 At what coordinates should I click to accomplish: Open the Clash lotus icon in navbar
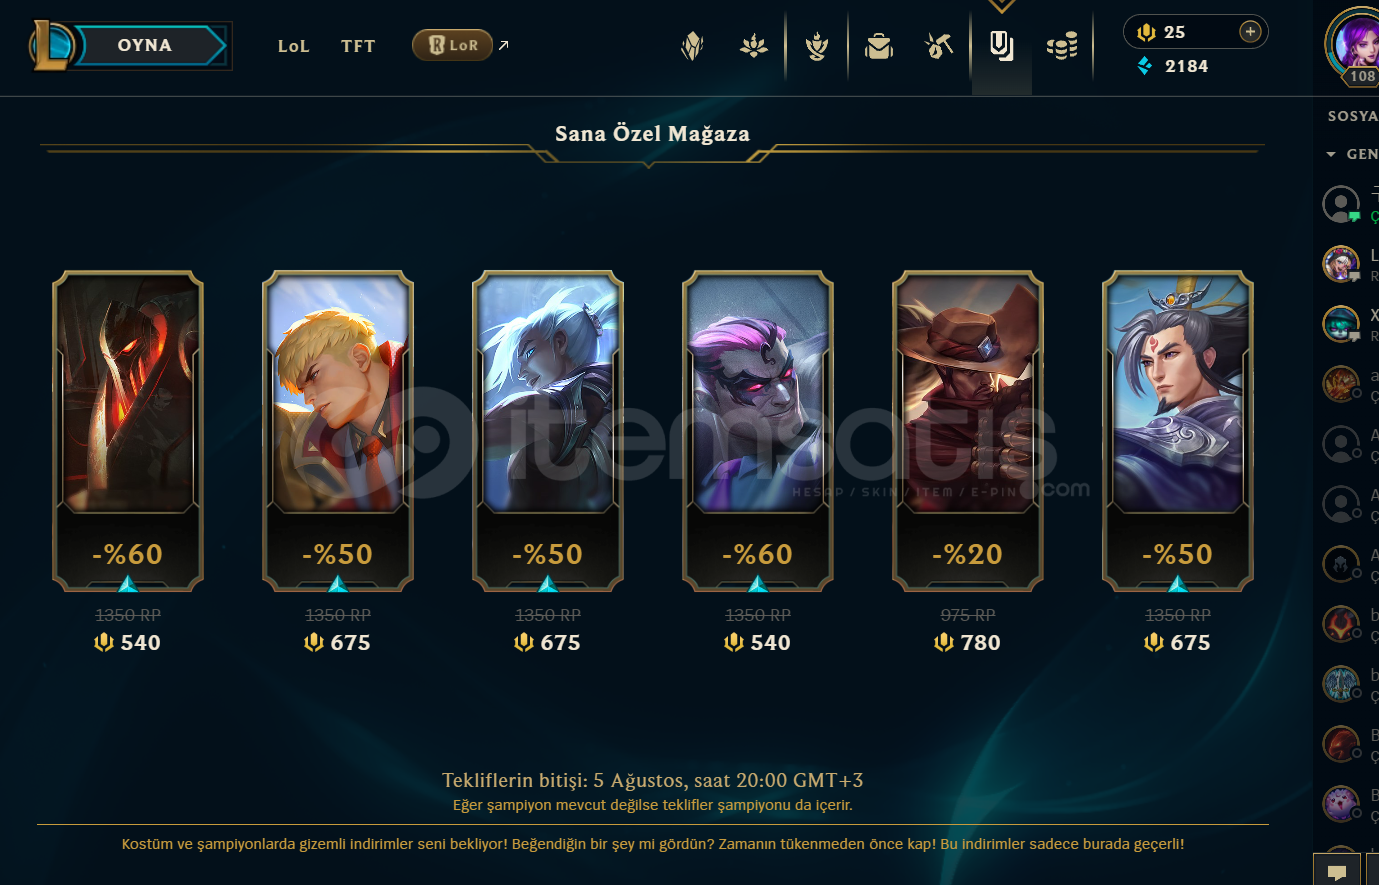click(x=754, y=46)
